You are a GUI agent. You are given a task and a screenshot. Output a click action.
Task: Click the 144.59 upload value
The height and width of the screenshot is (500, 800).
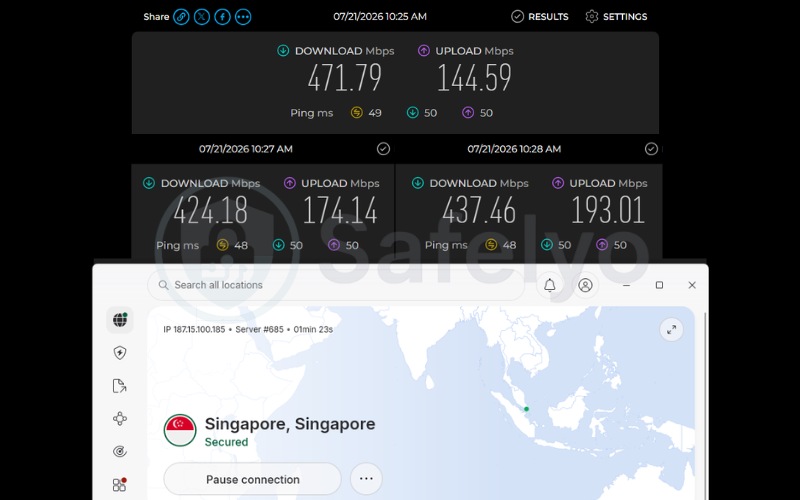point(474,78)
